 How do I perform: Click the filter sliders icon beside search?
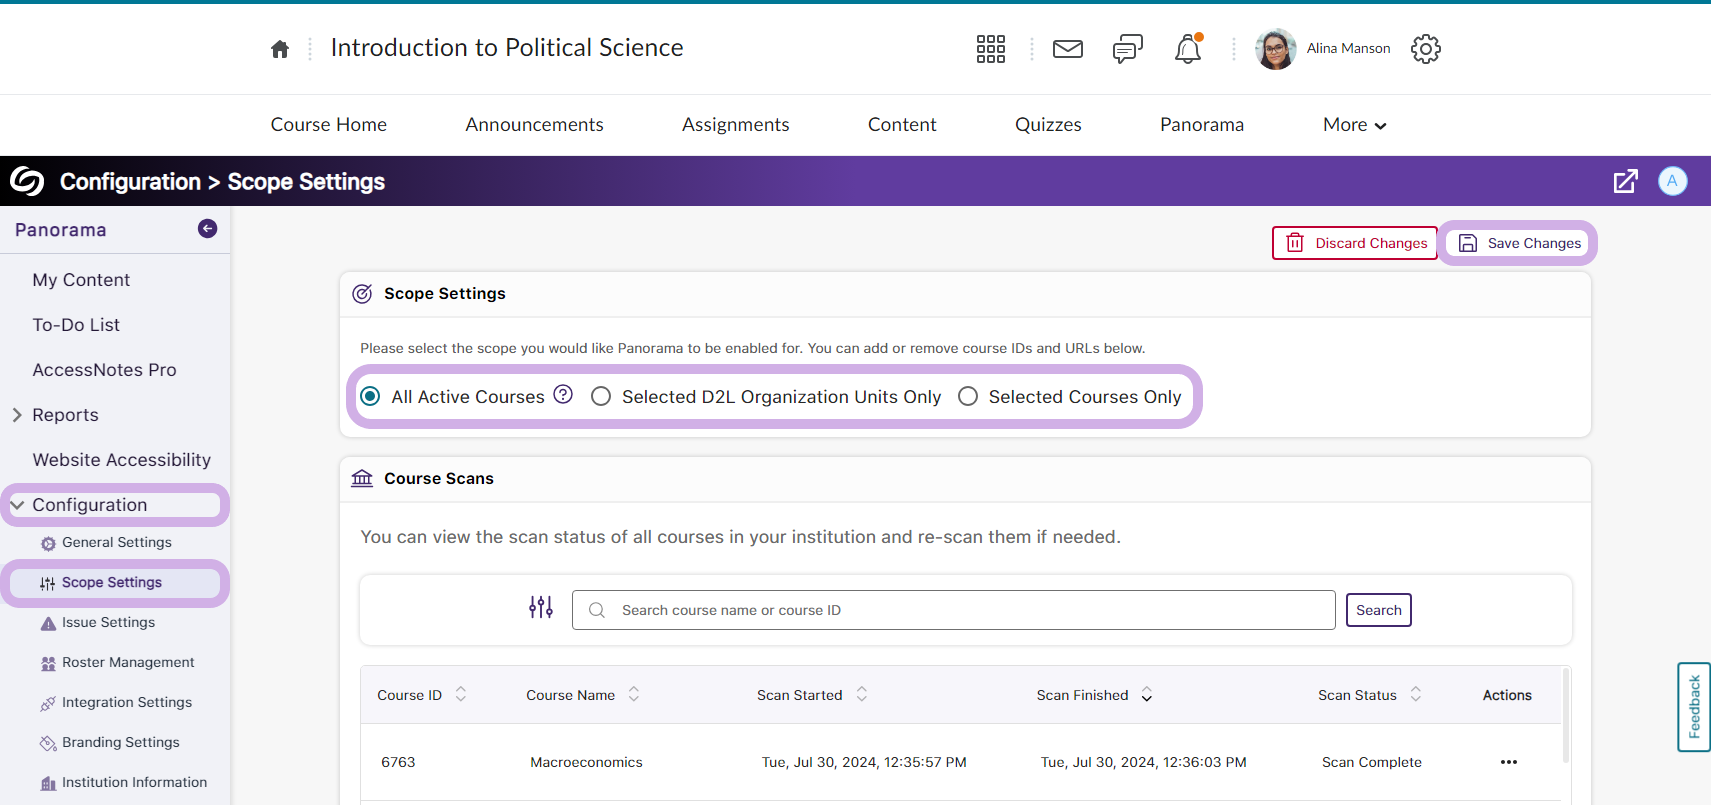coord(541,607)
